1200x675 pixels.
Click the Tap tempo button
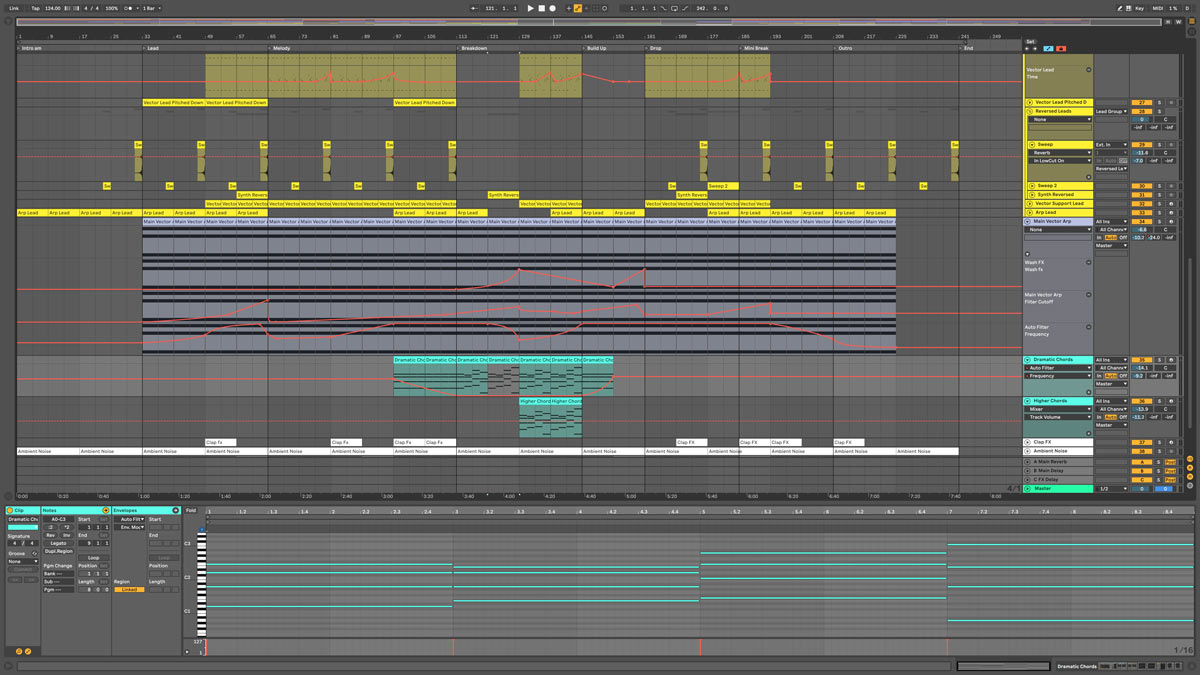point(35,8)
